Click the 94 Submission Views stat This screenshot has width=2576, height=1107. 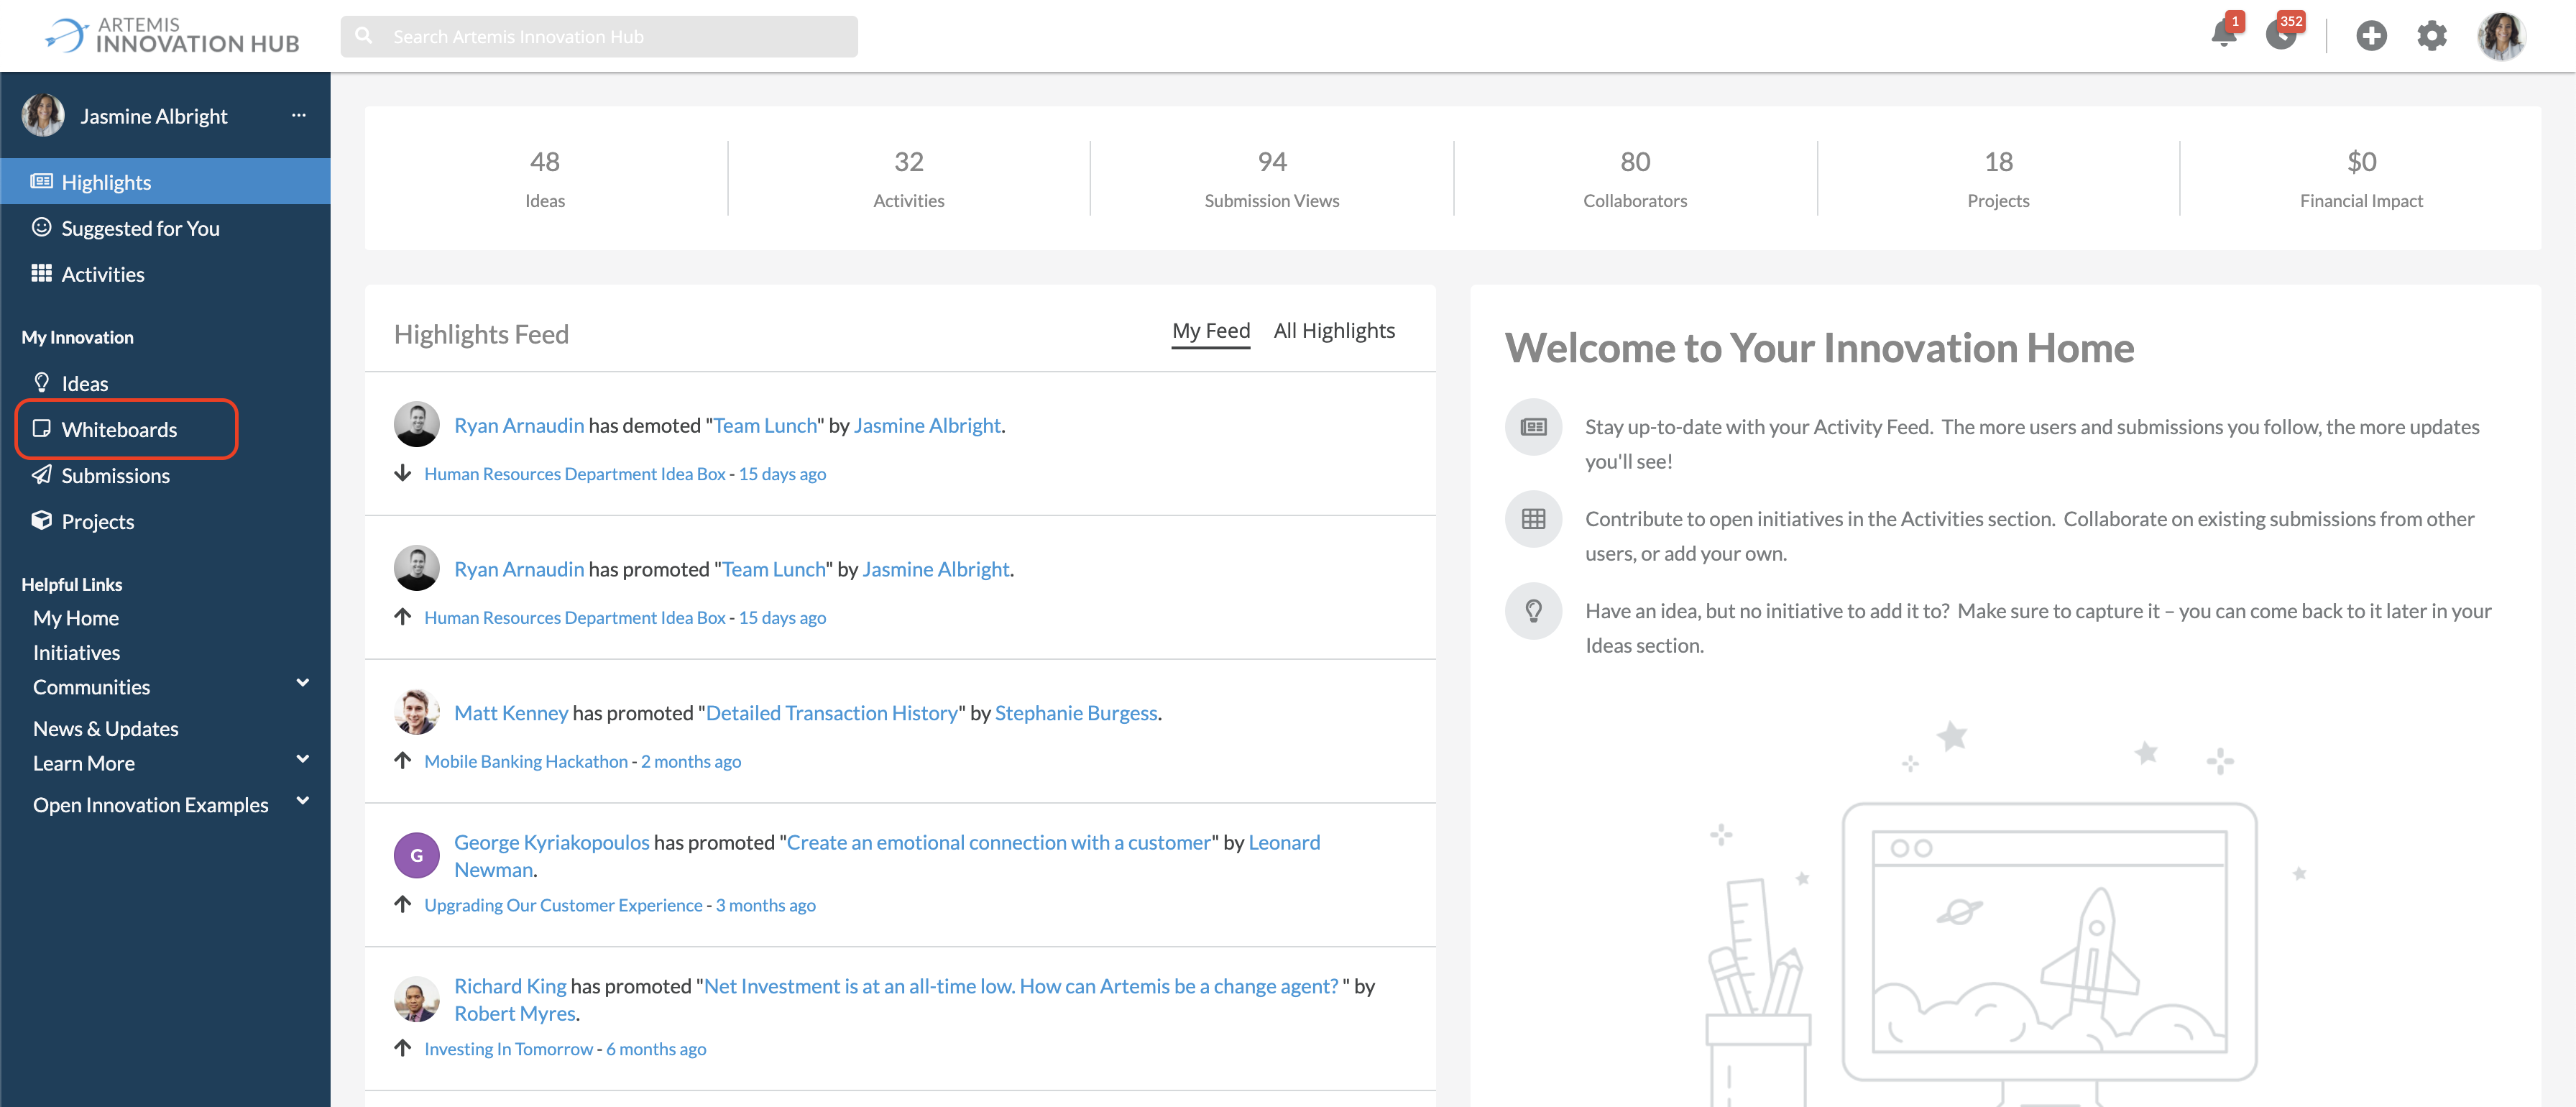(x=1272, y=178)
